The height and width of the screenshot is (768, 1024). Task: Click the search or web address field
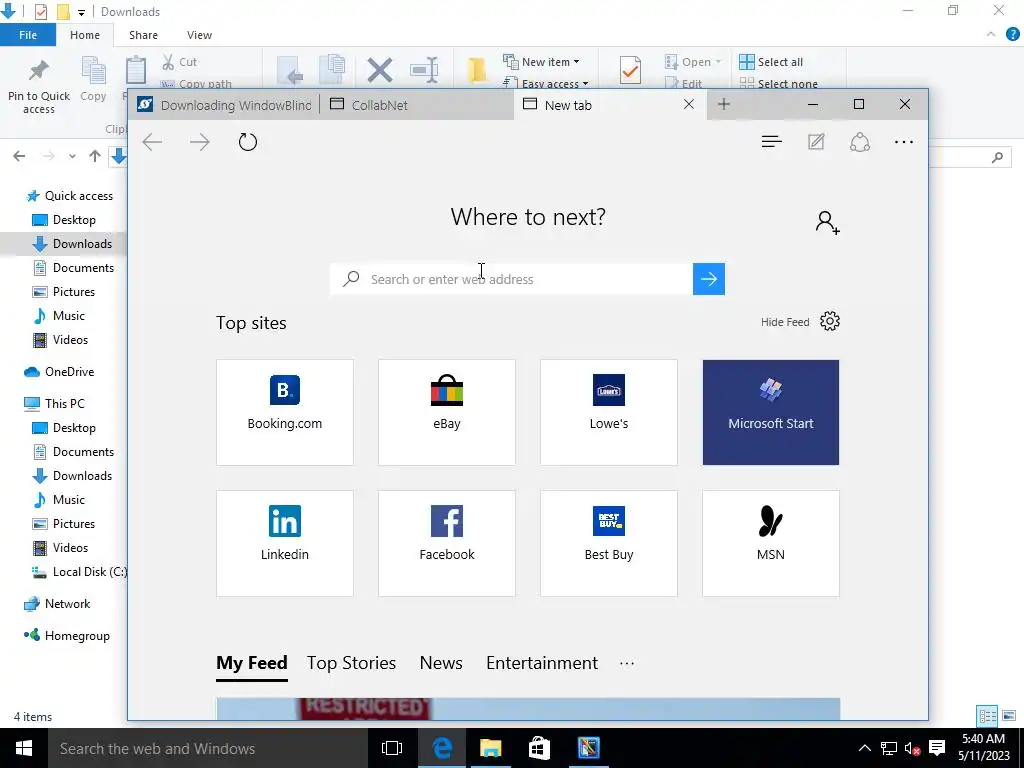pos(511,280)
